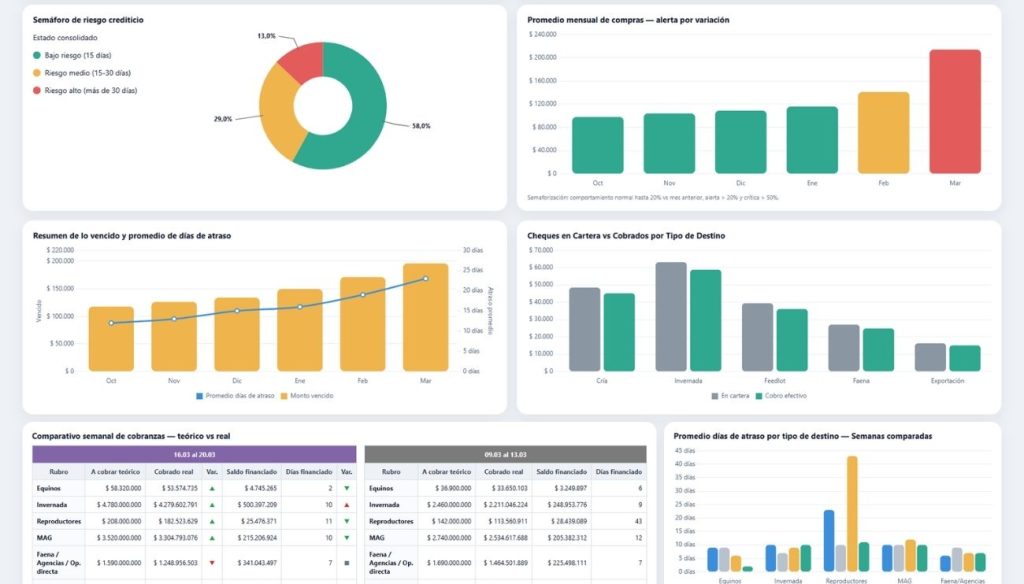Click the red Mar bar in purchases chart
The width and height of the screenshot is (1024, 584).
pyautogui.click(x=954, y=112)
